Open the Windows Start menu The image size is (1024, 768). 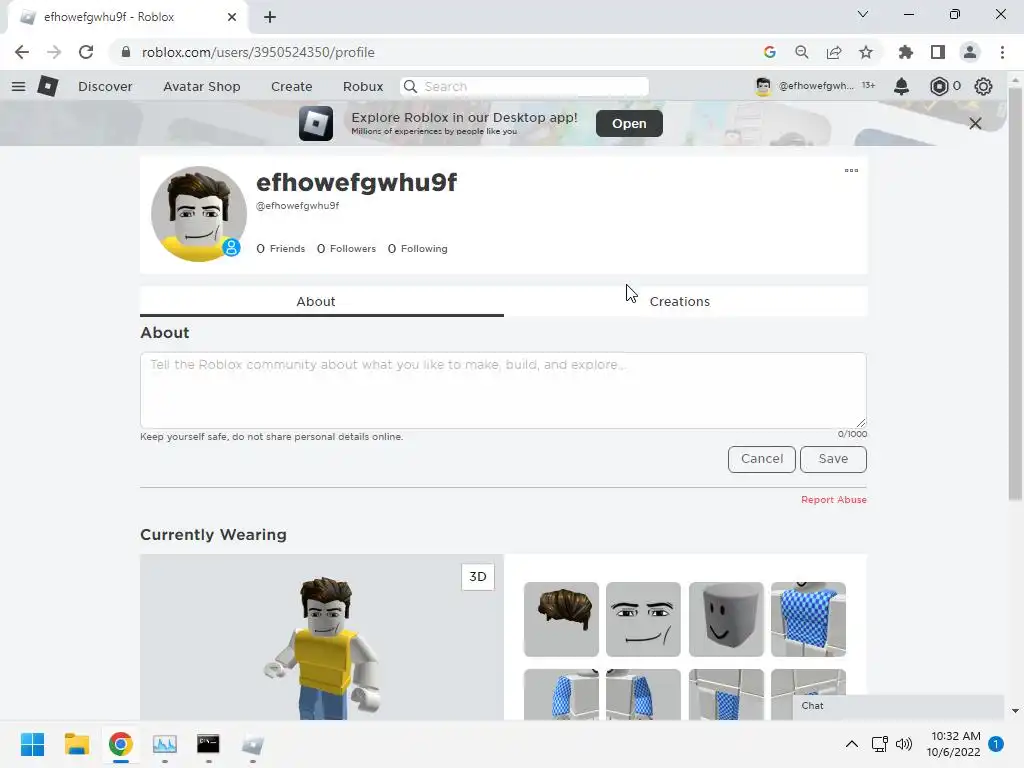32,744
